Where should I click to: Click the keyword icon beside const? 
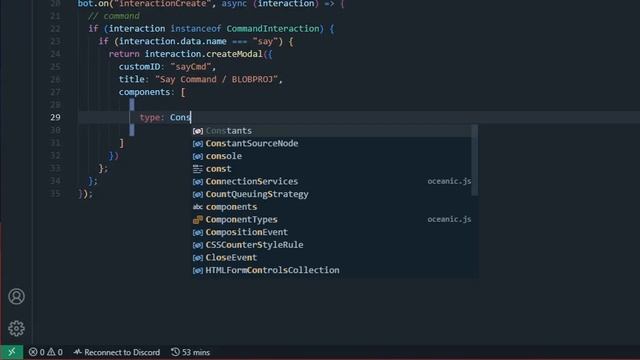point(198,169)
